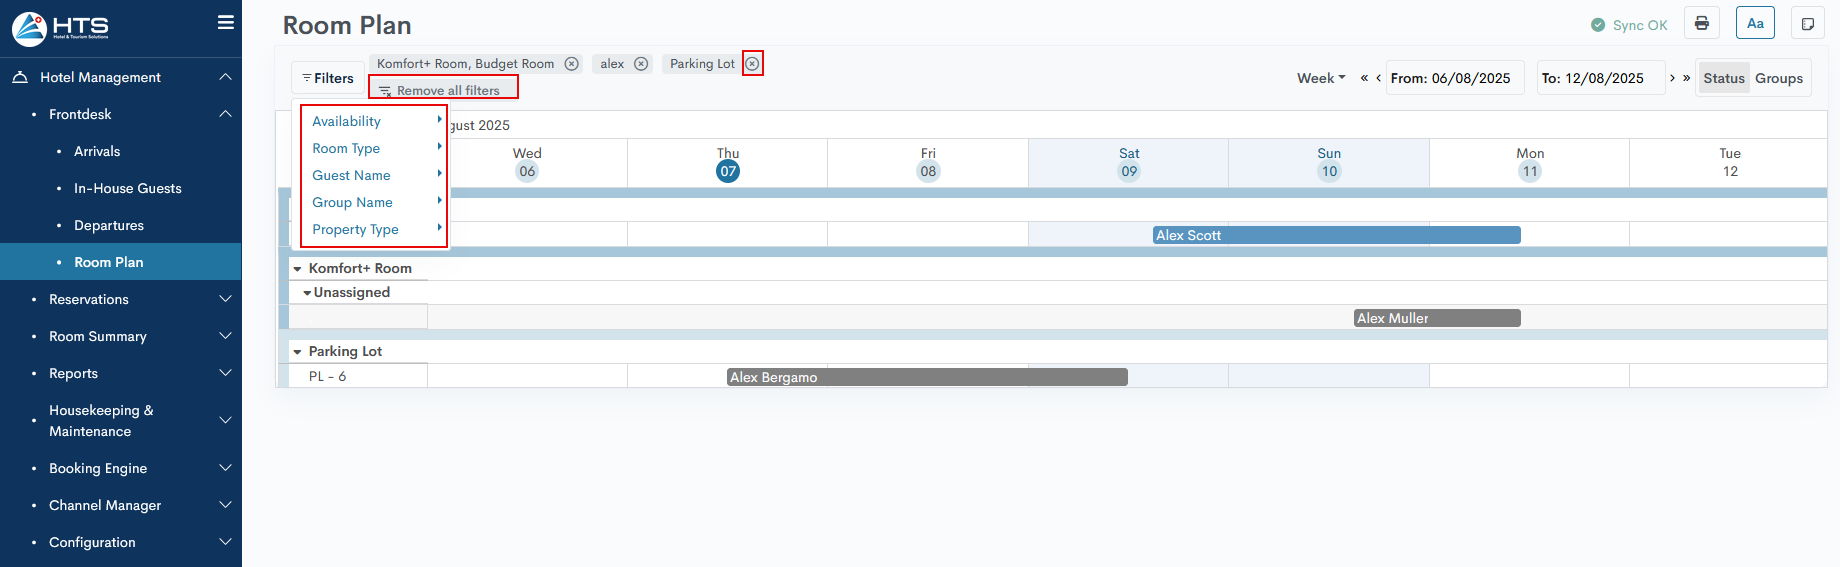The height and width of the screenshot is (567, 1840).
Task: Collapse the Komfort+ Room group
Action: (297, 269)
